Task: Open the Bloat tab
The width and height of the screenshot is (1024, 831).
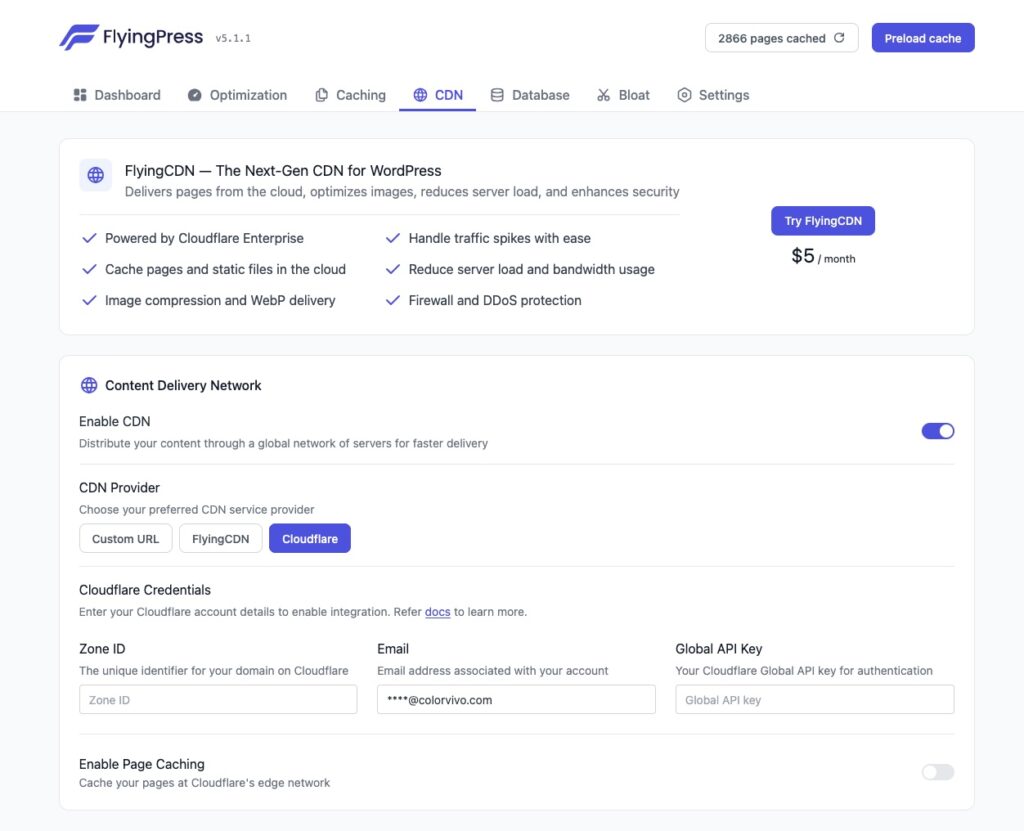Action: click(x=623, y=95)
